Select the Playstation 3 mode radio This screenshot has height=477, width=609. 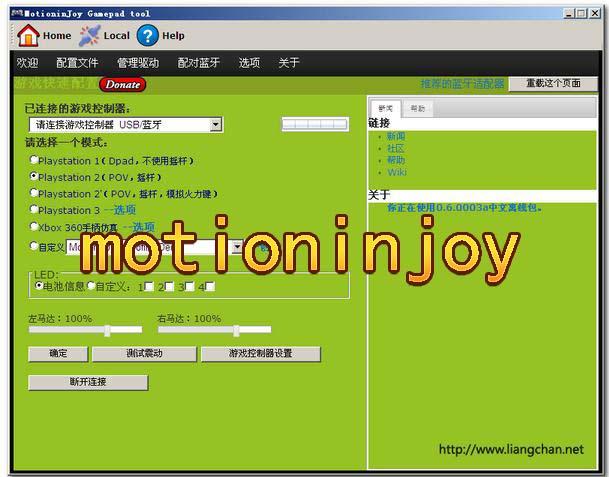34,209
